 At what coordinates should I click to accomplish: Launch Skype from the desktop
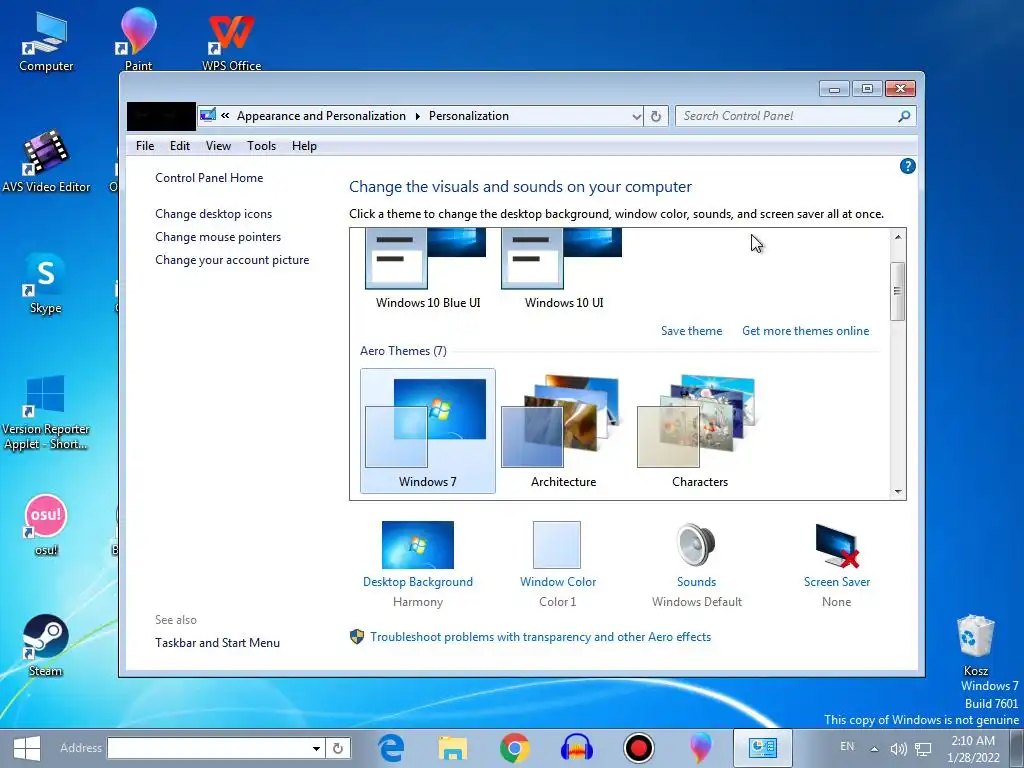point(45,283)
